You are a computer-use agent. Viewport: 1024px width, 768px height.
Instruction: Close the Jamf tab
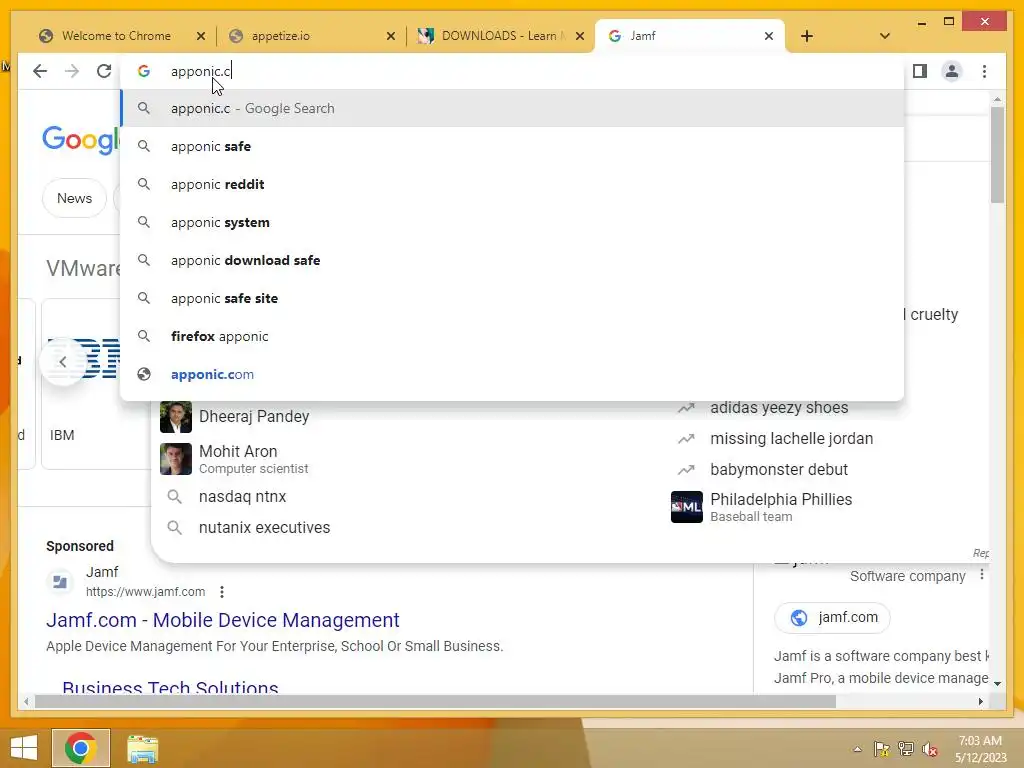point(769,36)
